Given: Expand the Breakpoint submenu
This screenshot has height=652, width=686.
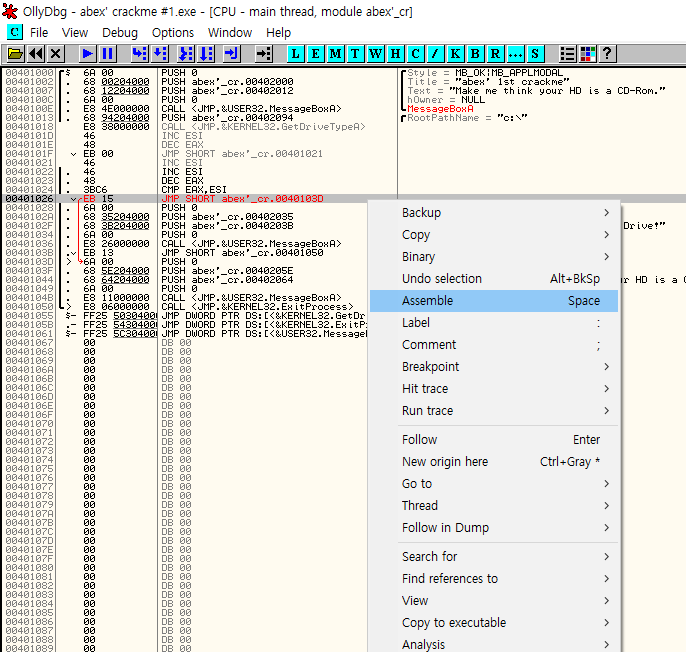Looking at the screenshot, I should pos(494,367).
